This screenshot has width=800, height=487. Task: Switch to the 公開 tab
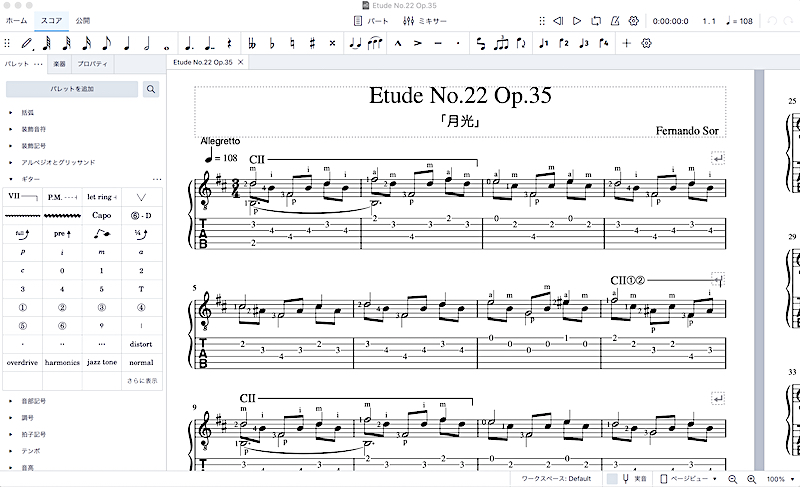click(x=83, y=21)
